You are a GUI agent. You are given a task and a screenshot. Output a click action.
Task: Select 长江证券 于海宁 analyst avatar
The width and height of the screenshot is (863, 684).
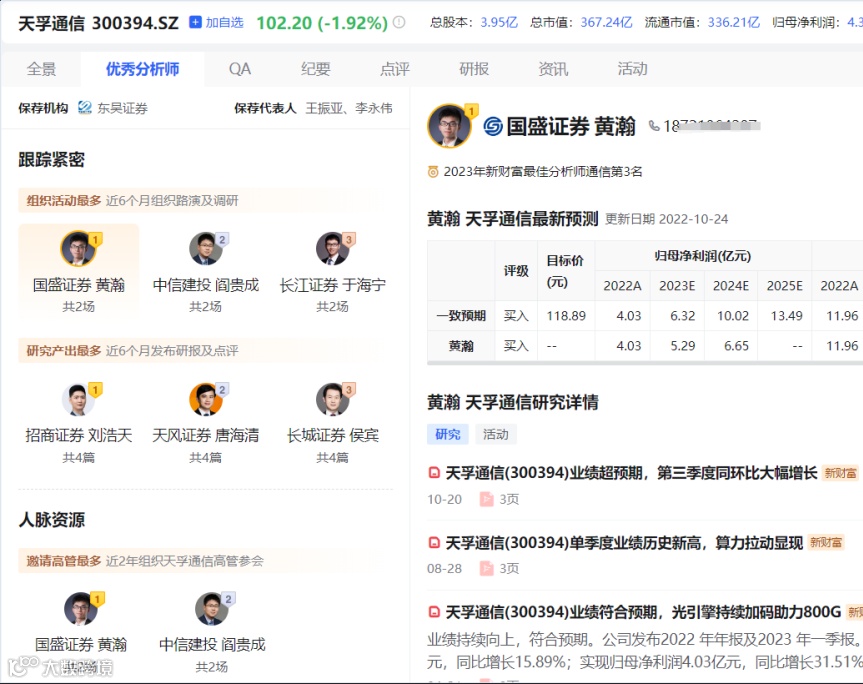[x=332, y=249]
